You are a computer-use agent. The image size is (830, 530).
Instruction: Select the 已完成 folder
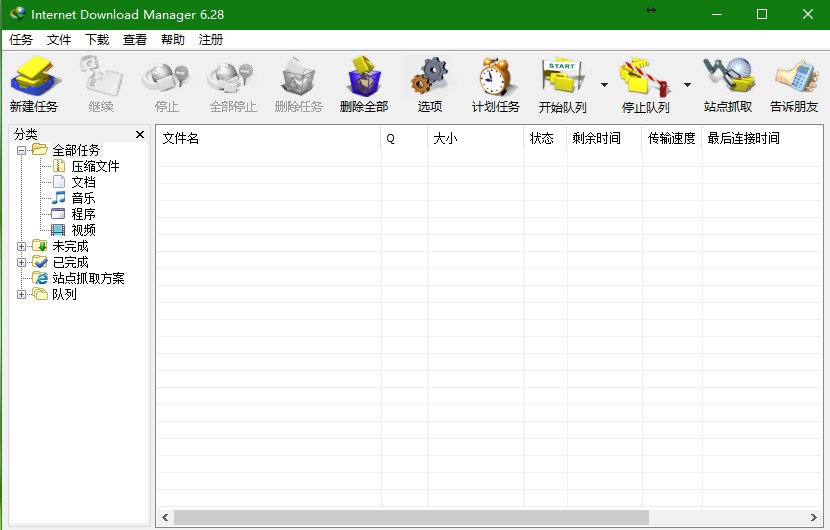pyautogui.click(x=70, y=262)
